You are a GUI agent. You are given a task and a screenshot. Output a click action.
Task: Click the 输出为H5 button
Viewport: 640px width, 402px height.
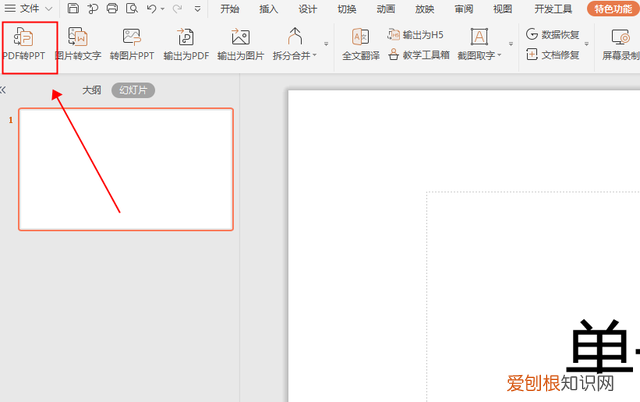tap(416, 35)
